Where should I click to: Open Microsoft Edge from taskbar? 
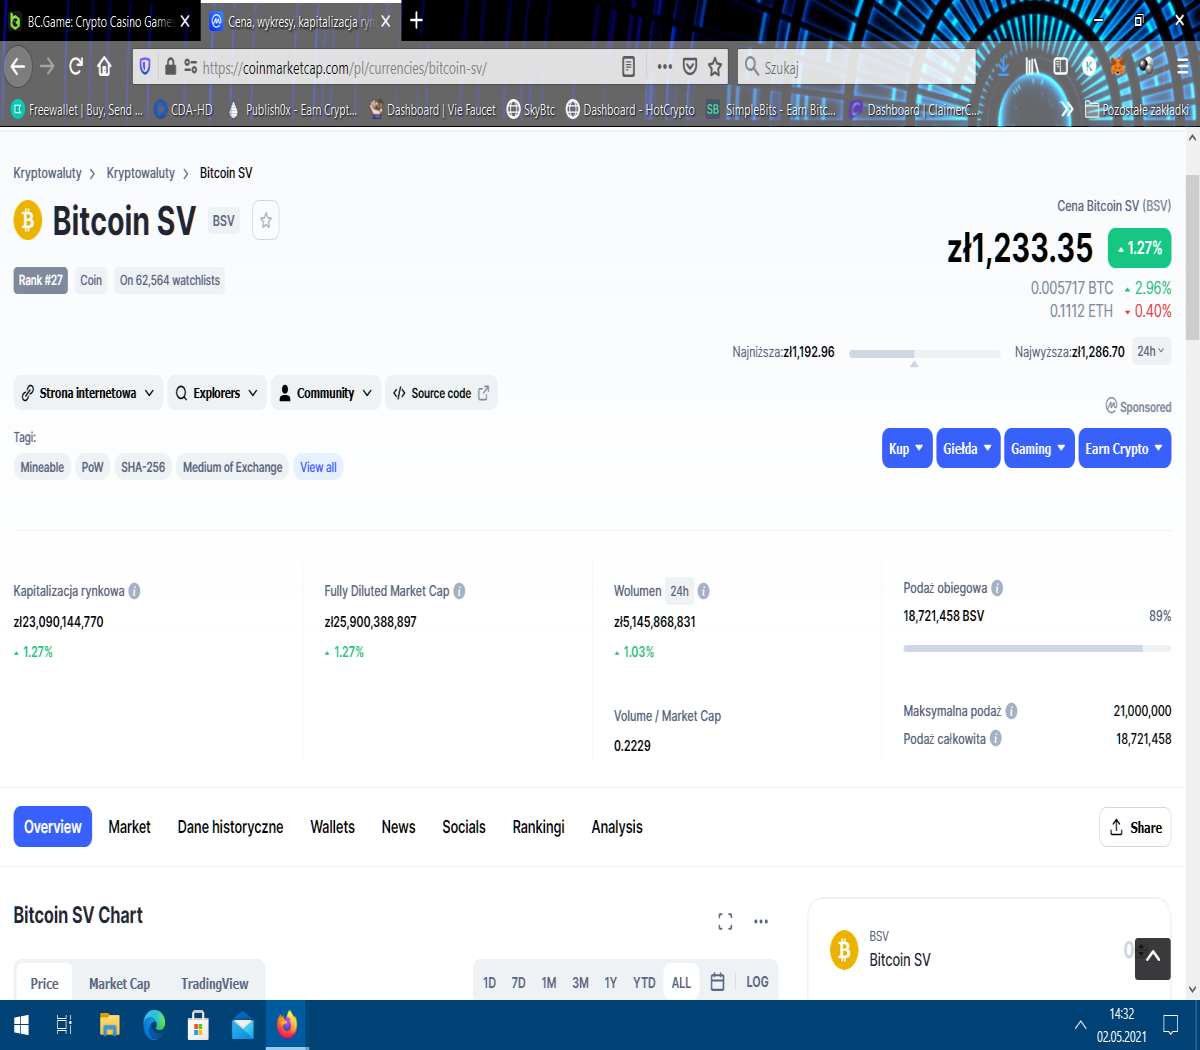154,1025
